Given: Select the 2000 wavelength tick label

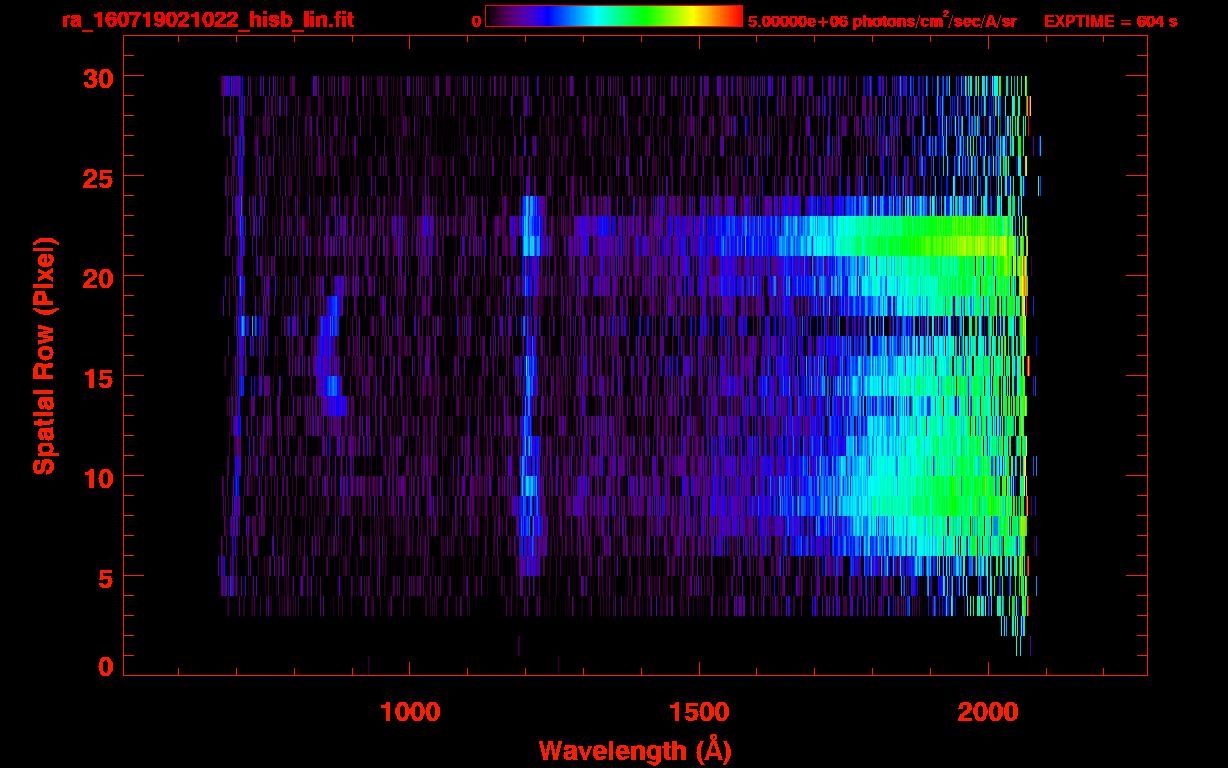Looking at the screenshot, I should coord(987,712).
